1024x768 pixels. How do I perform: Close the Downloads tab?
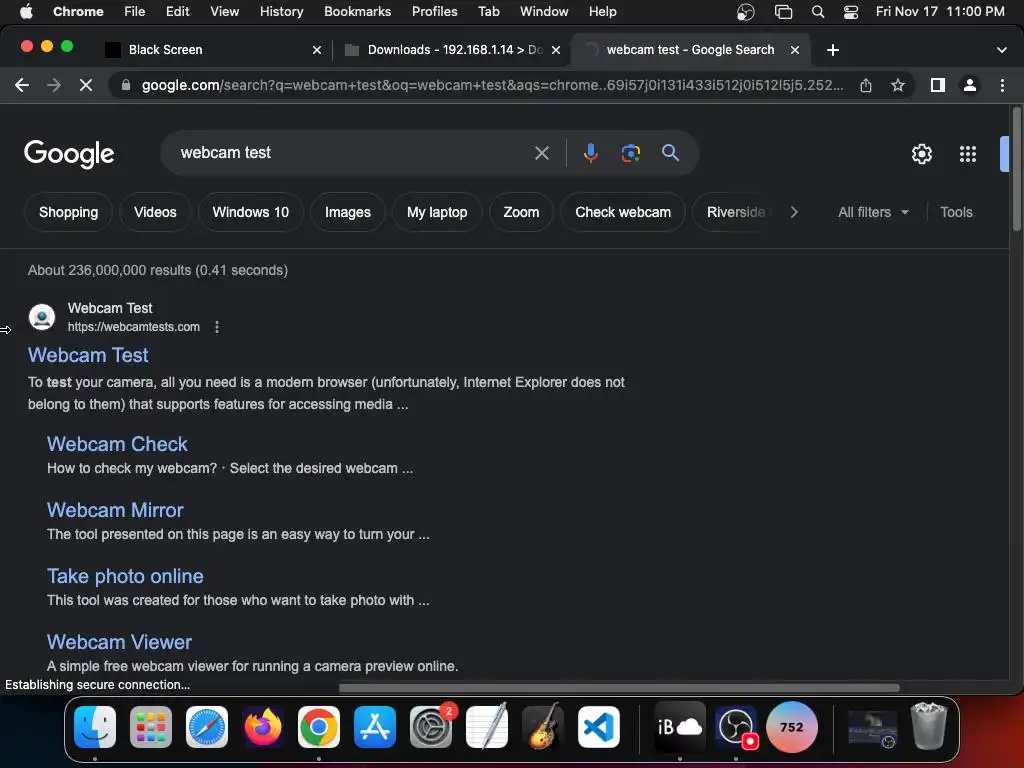click(x=556, y=50)
